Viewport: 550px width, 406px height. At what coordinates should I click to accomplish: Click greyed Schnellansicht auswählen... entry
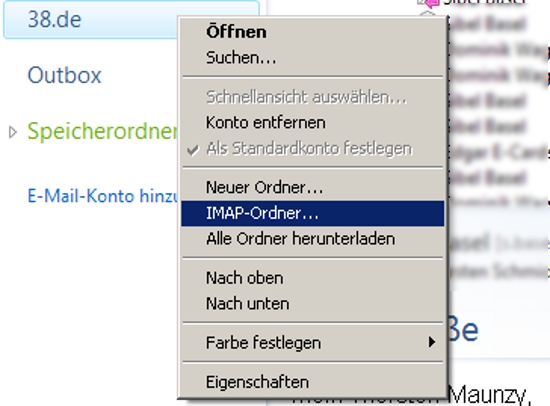coord(313,97)
